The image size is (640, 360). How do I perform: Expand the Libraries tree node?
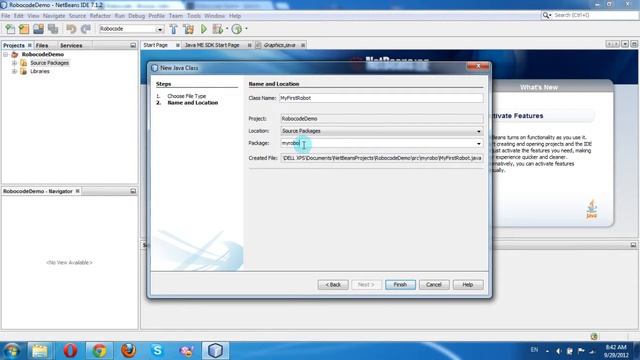click(14, 71)
